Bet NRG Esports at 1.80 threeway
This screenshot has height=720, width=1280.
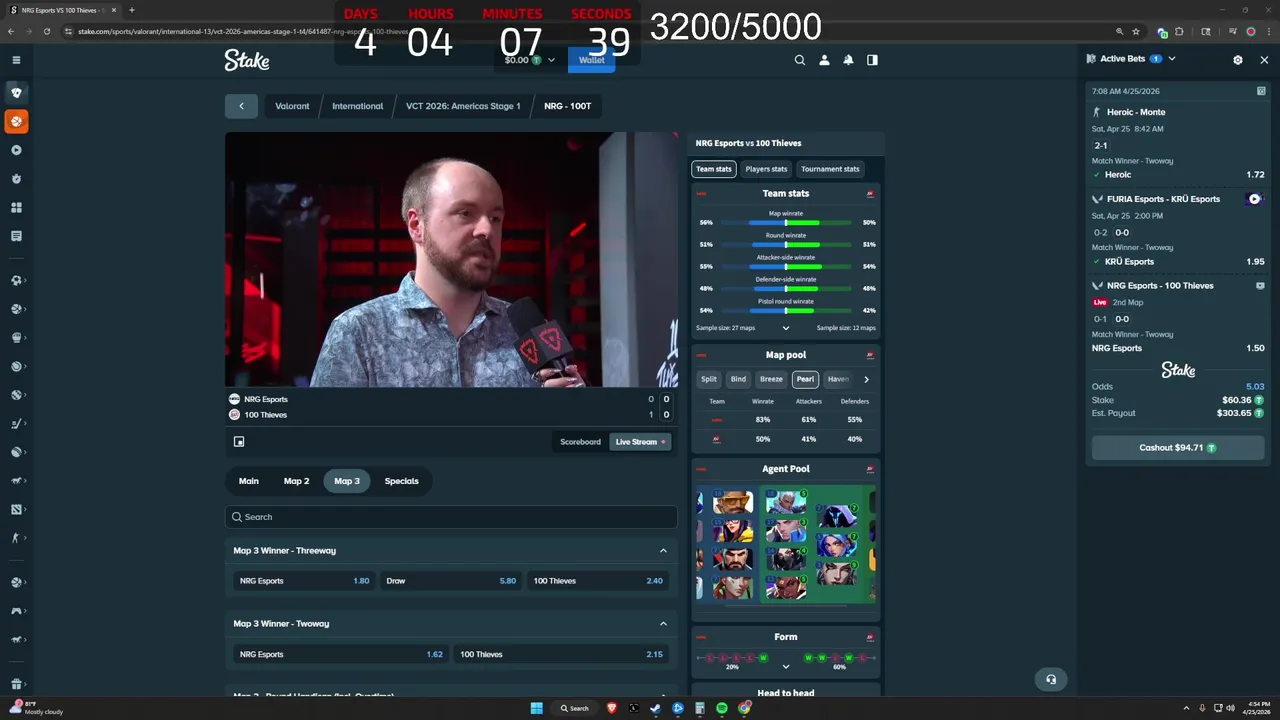tap(304, 581)
